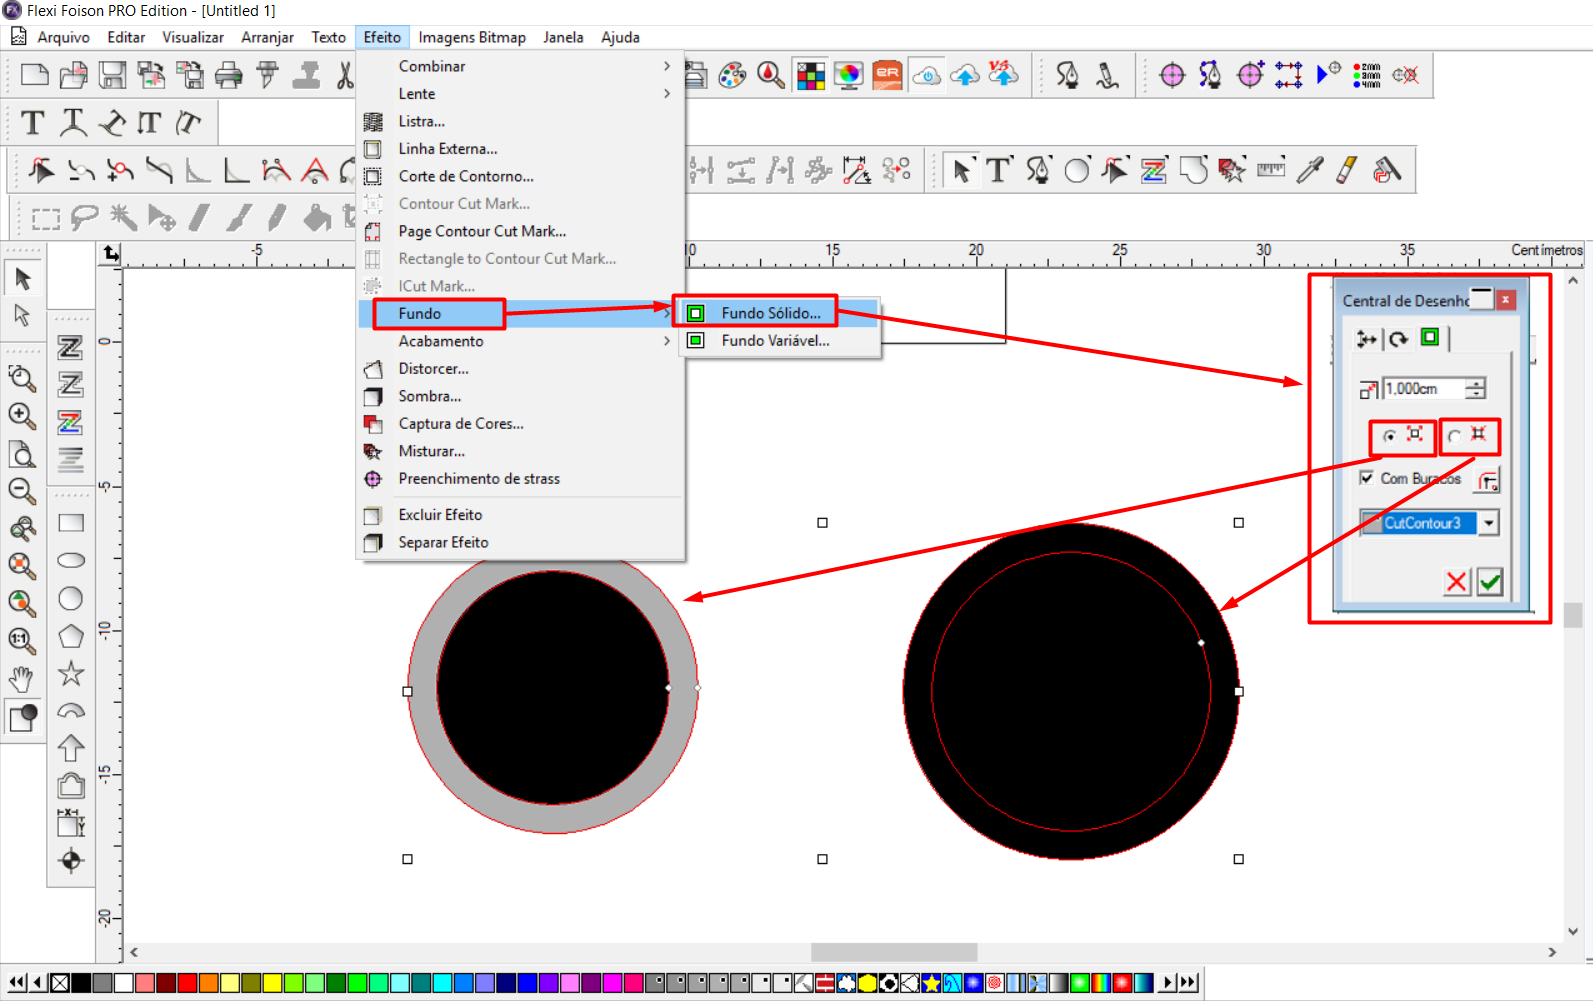This screenshot has width=1593, height=1001.
Task: Select the up arrow shape tool
Action: click(x=71, y=748)
